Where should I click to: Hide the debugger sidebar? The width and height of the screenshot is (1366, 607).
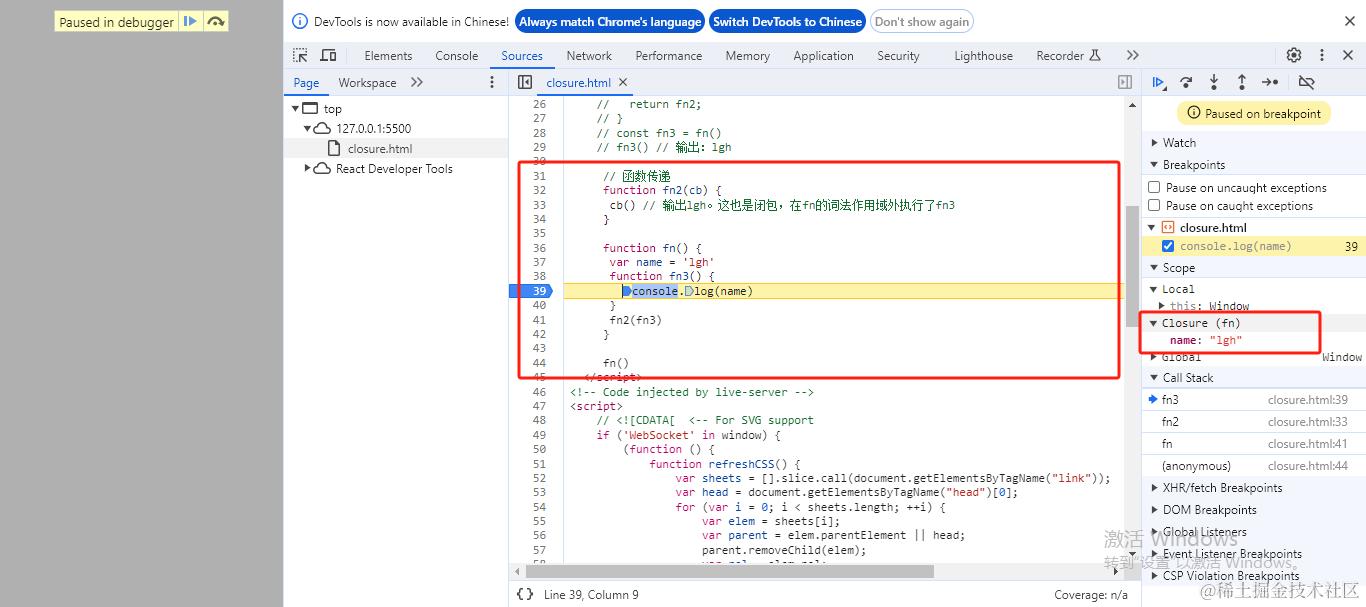1125,82
